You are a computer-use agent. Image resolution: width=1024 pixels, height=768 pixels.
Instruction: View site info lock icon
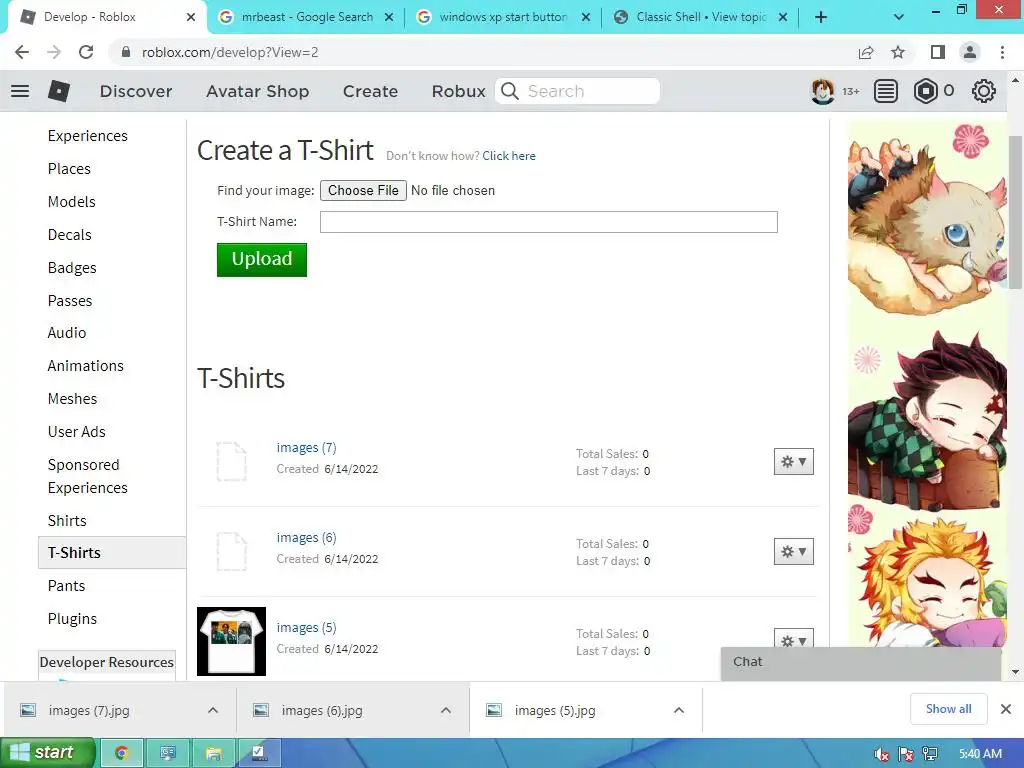coord(126,52)
